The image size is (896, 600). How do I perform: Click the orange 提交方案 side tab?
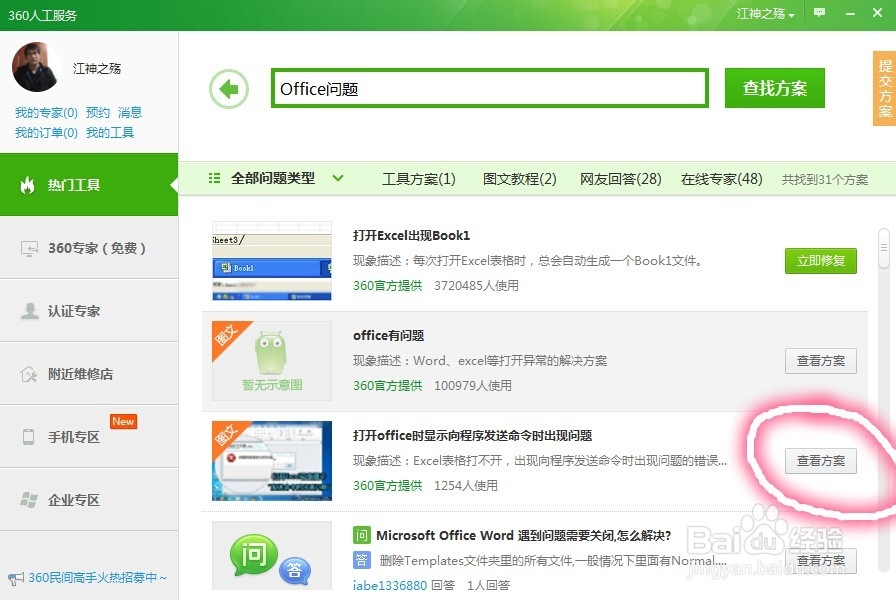[885, 89]
